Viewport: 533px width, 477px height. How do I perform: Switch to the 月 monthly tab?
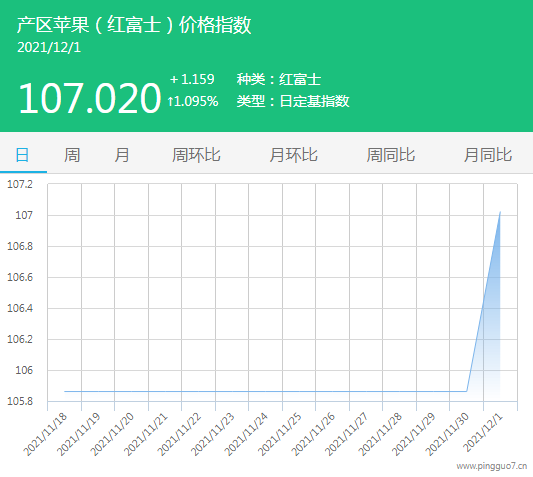(122, 155)
